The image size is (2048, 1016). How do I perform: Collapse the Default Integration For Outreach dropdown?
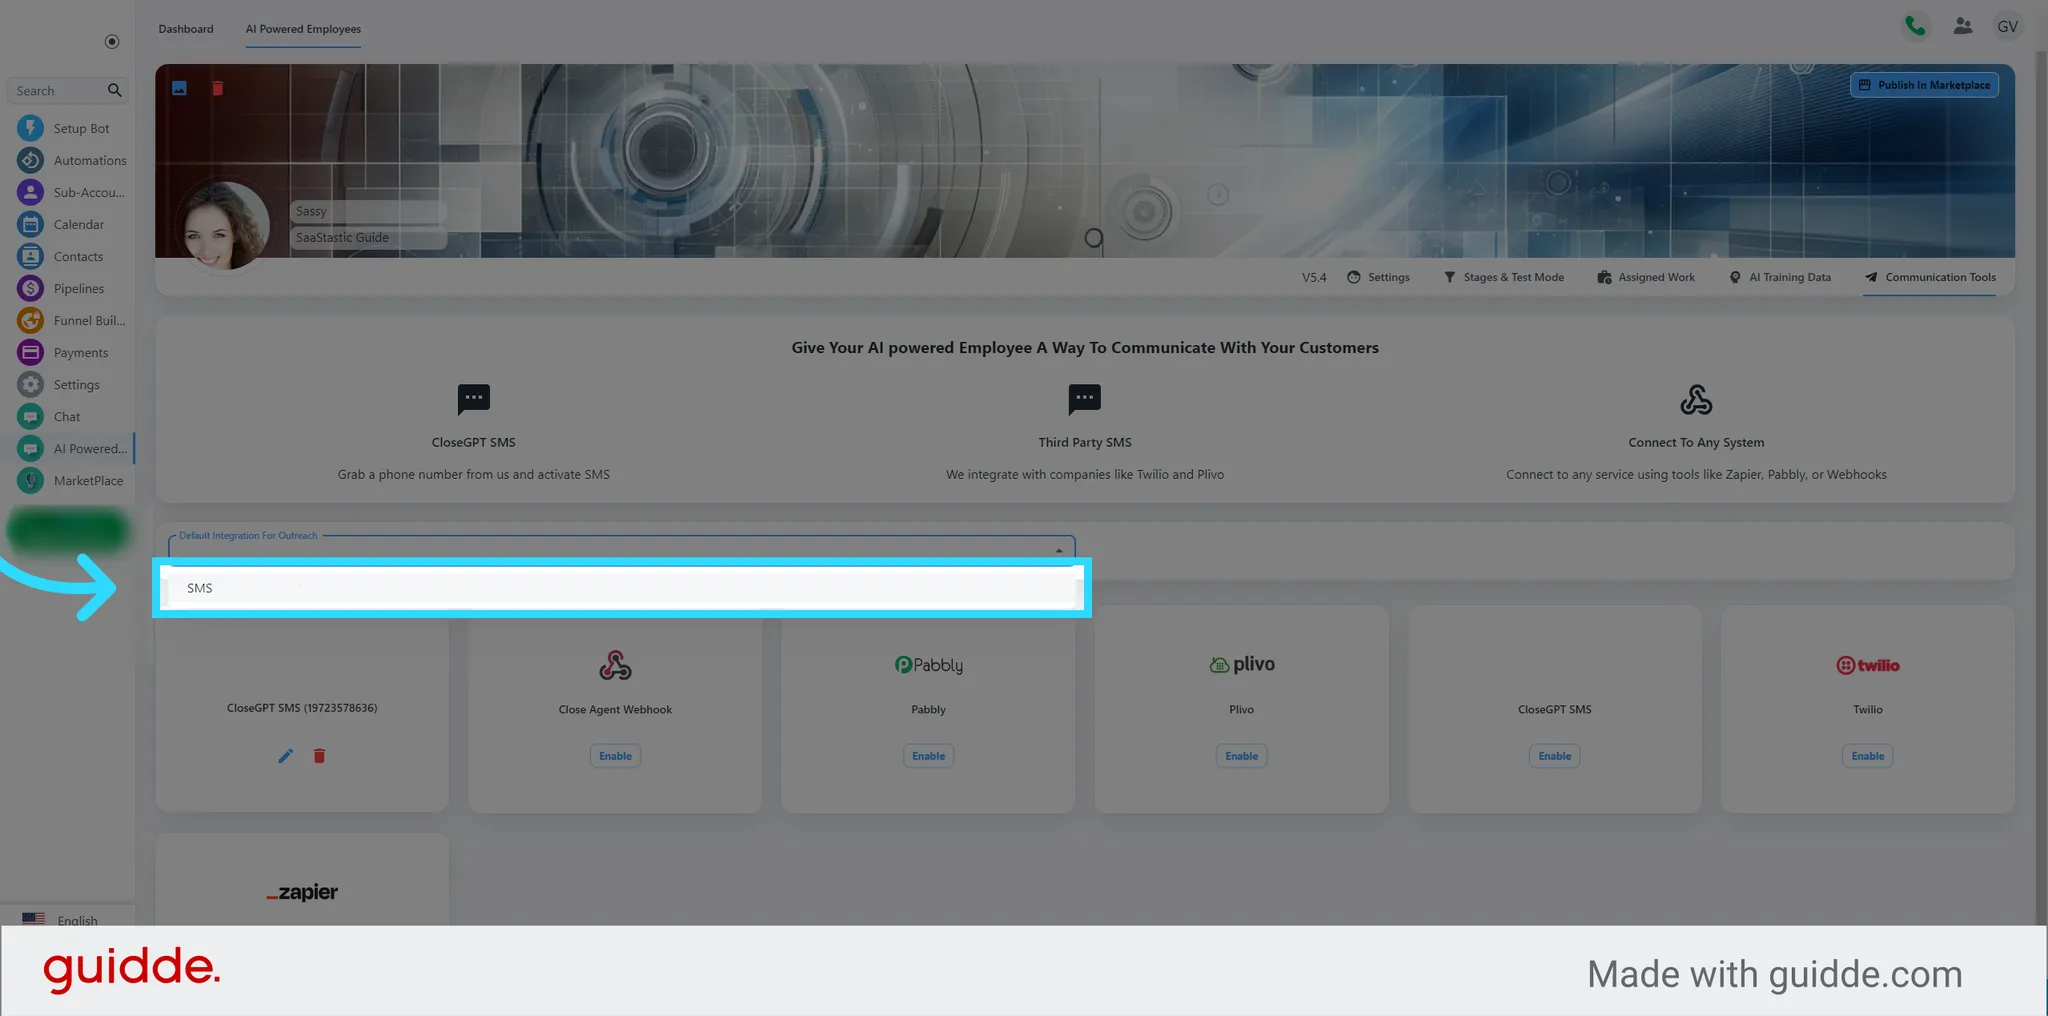tap(1059, 550)
